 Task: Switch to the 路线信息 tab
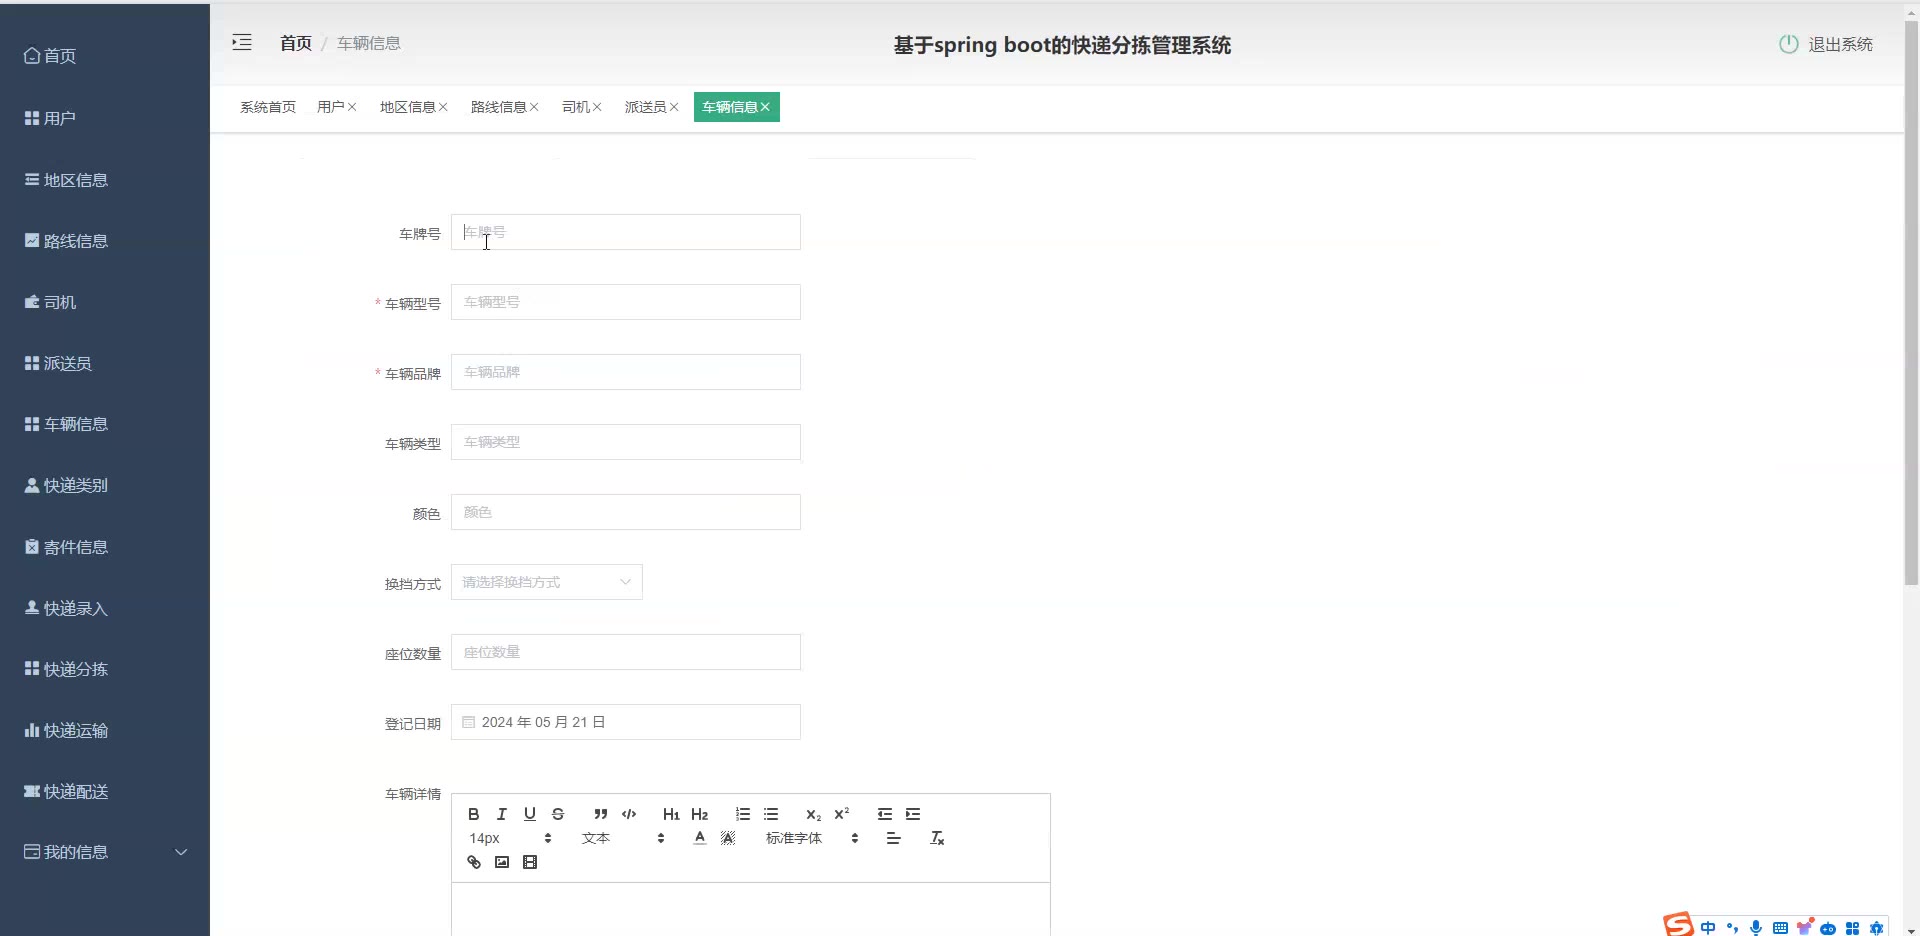(x=498, y=107)
